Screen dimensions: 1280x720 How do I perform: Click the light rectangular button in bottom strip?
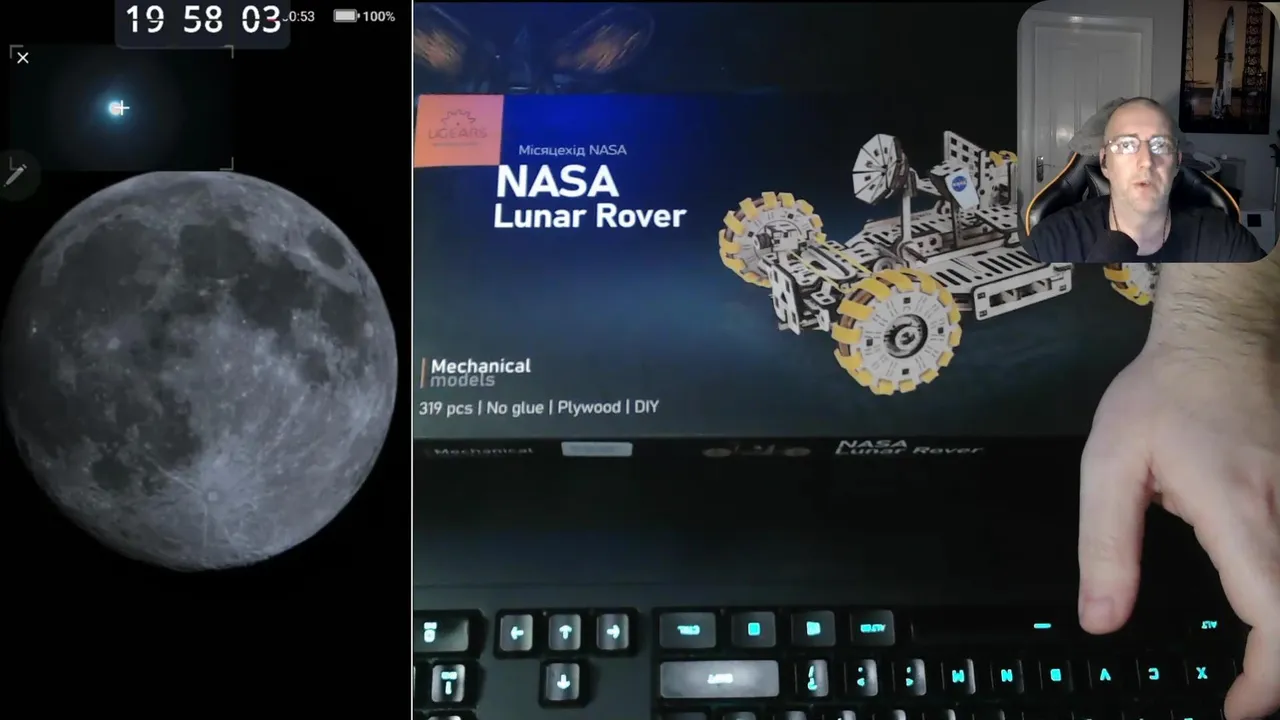[597, 450]
